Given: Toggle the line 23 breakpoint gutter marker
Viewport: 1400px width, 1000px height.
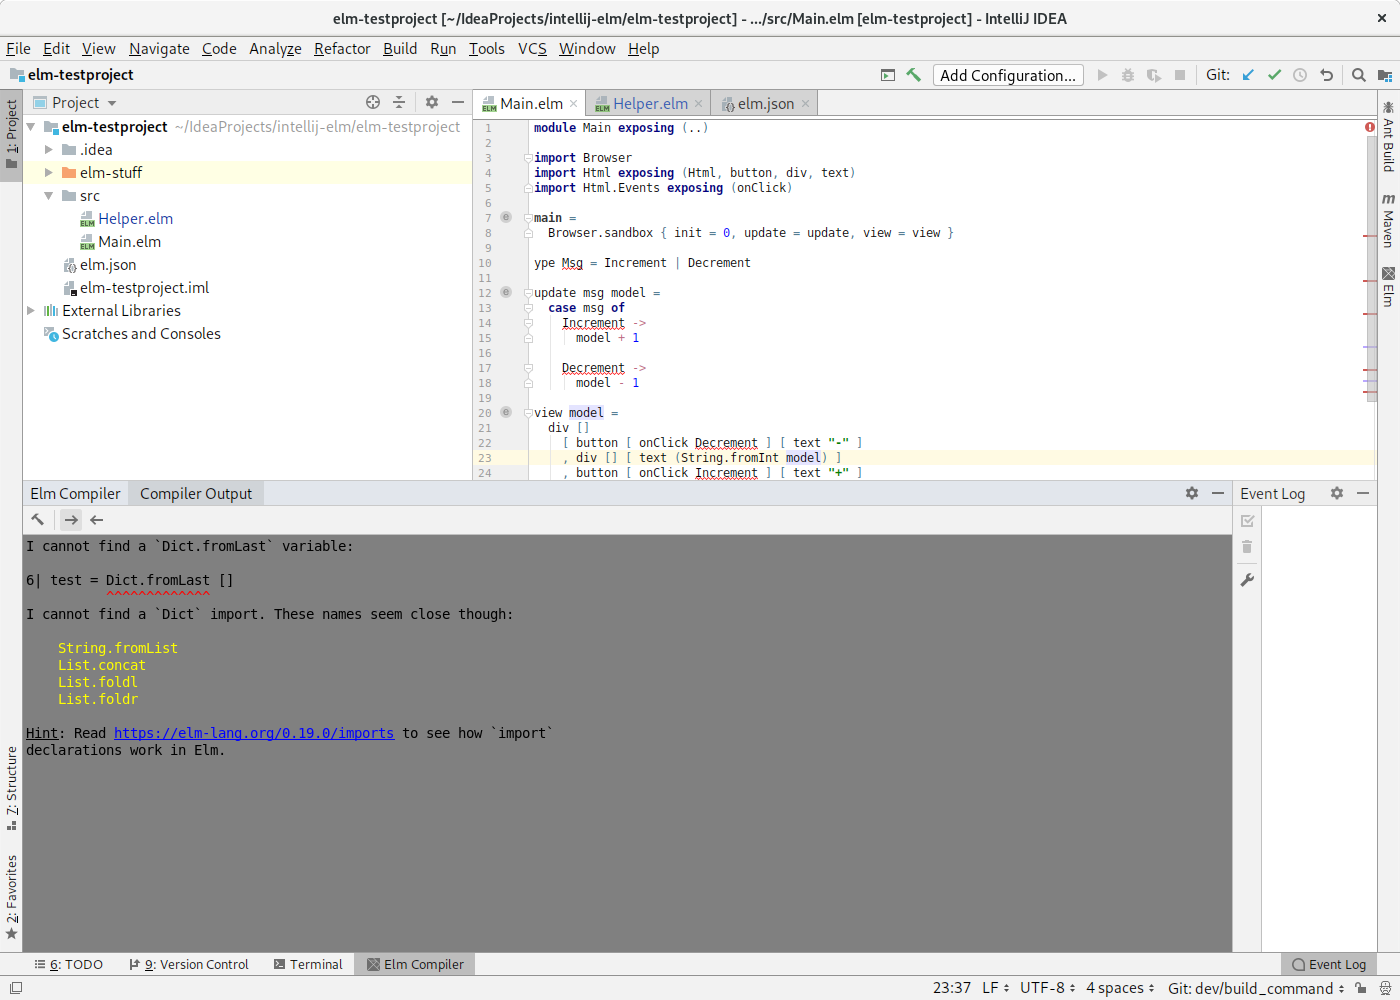Looking at the screenshot, I should click(x=506, y=457).
